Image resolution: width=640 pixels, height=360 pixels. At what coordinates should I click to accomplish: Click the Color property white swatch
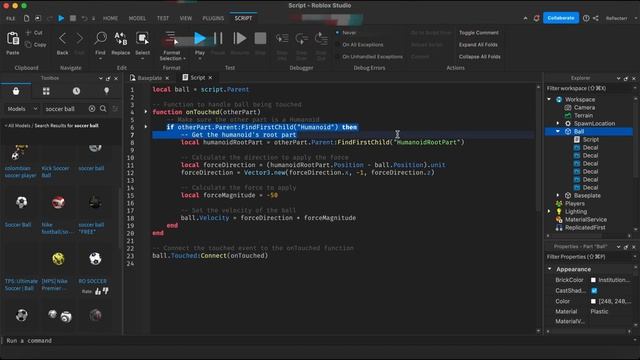[x=593, y=301]
